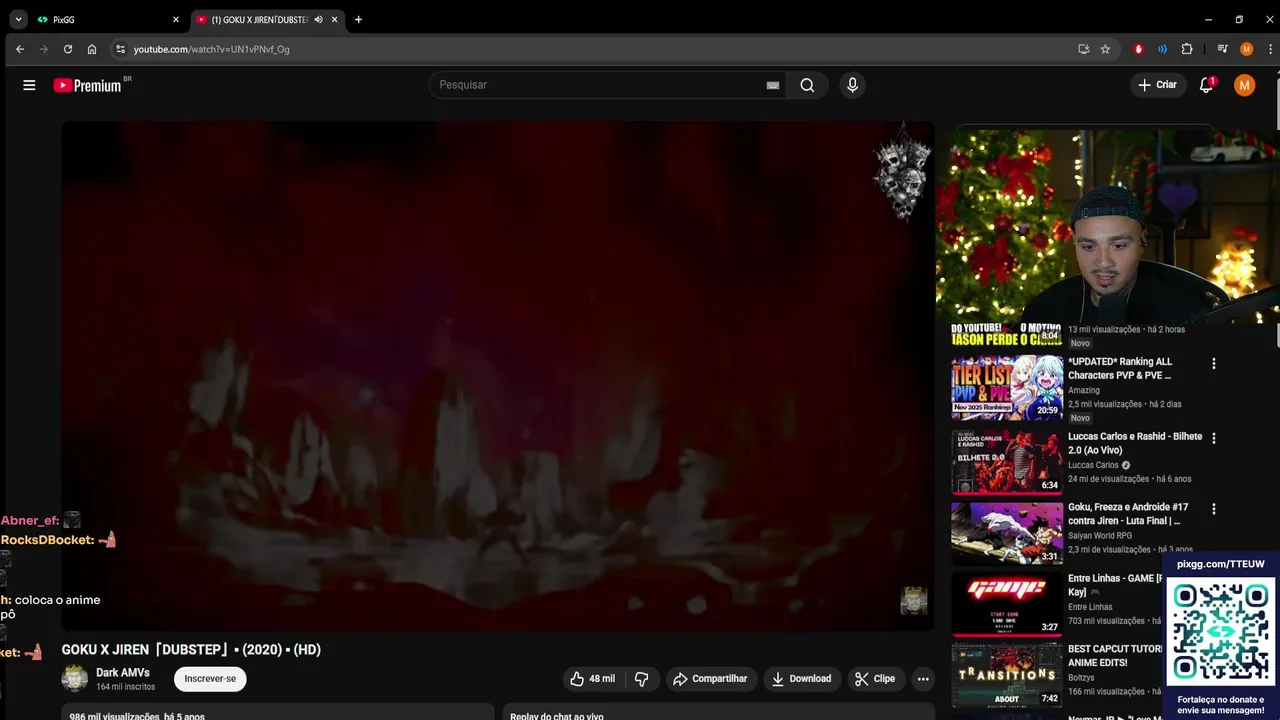Open the Chrome profile avatar
The width and height of the screenshot is (1280, 720).
click(1246, 49)
